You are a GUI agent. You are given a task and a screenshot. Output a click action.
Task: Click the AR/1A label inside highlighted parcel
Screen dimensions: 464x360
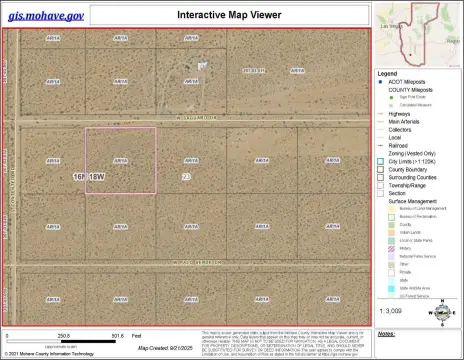tap(121, 161)
